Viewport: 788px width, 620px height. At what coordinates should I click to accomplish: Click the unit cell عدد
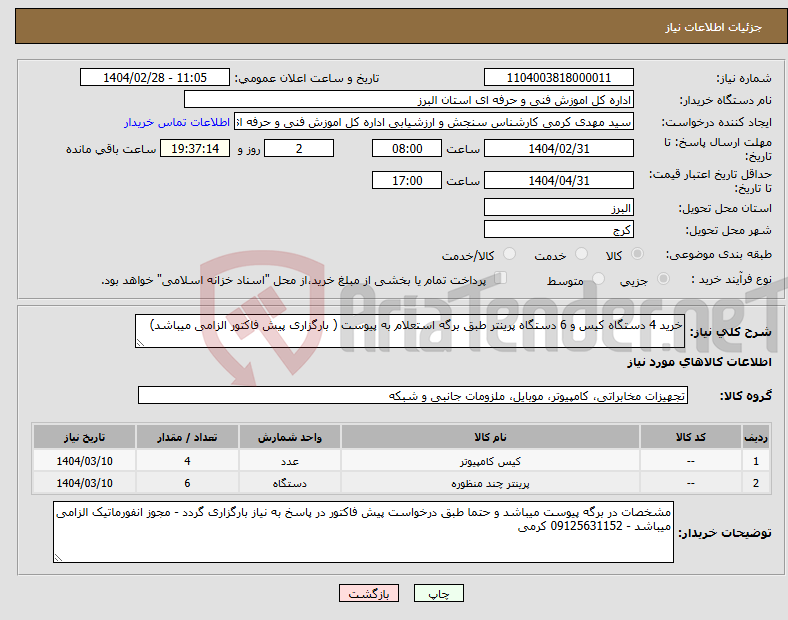pyautogui.click(x=289, y=460)
